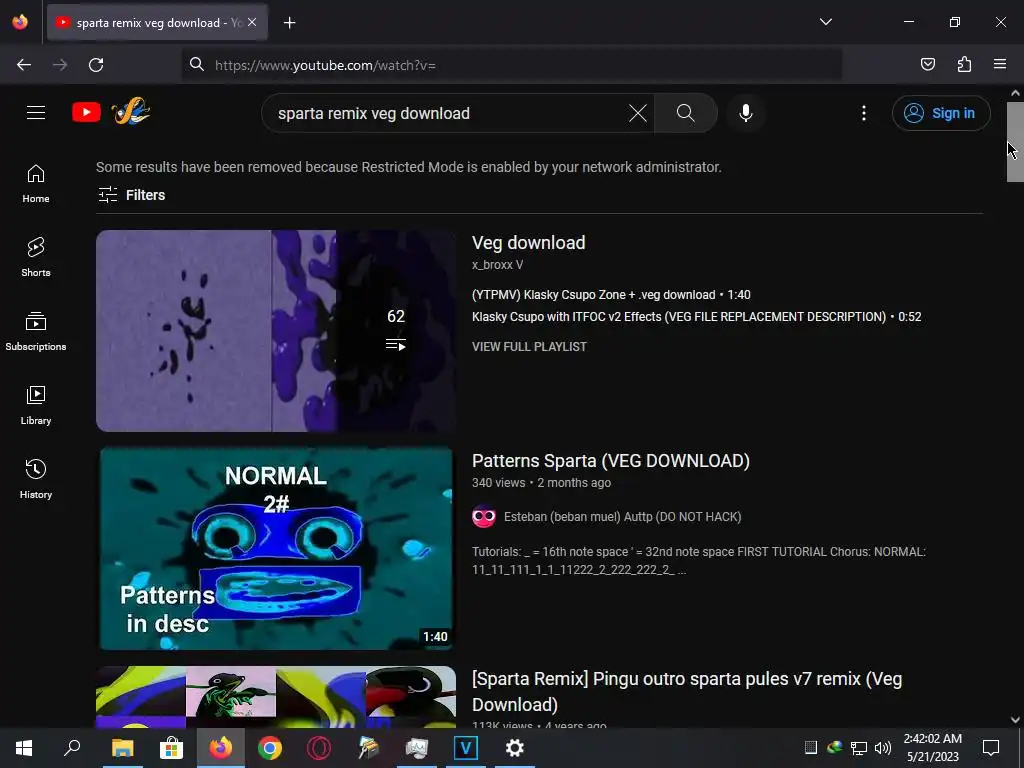Image resolution: width=1024 pixels, height=768 pixels.
Task: Open the YouTube guide hamburger menu
Action: tap(36, 112)
